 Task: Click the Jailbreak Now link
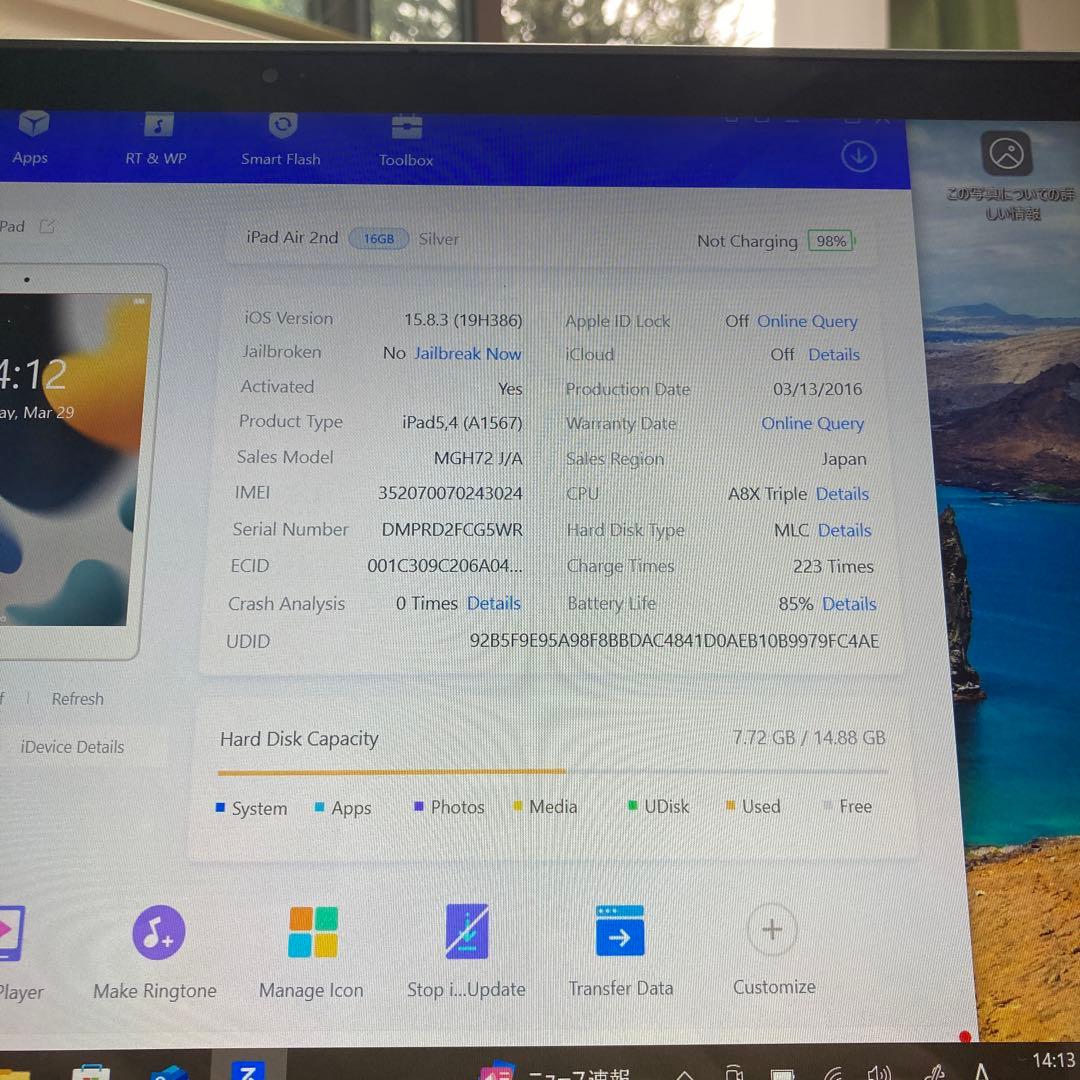click(x=466, y=353)
